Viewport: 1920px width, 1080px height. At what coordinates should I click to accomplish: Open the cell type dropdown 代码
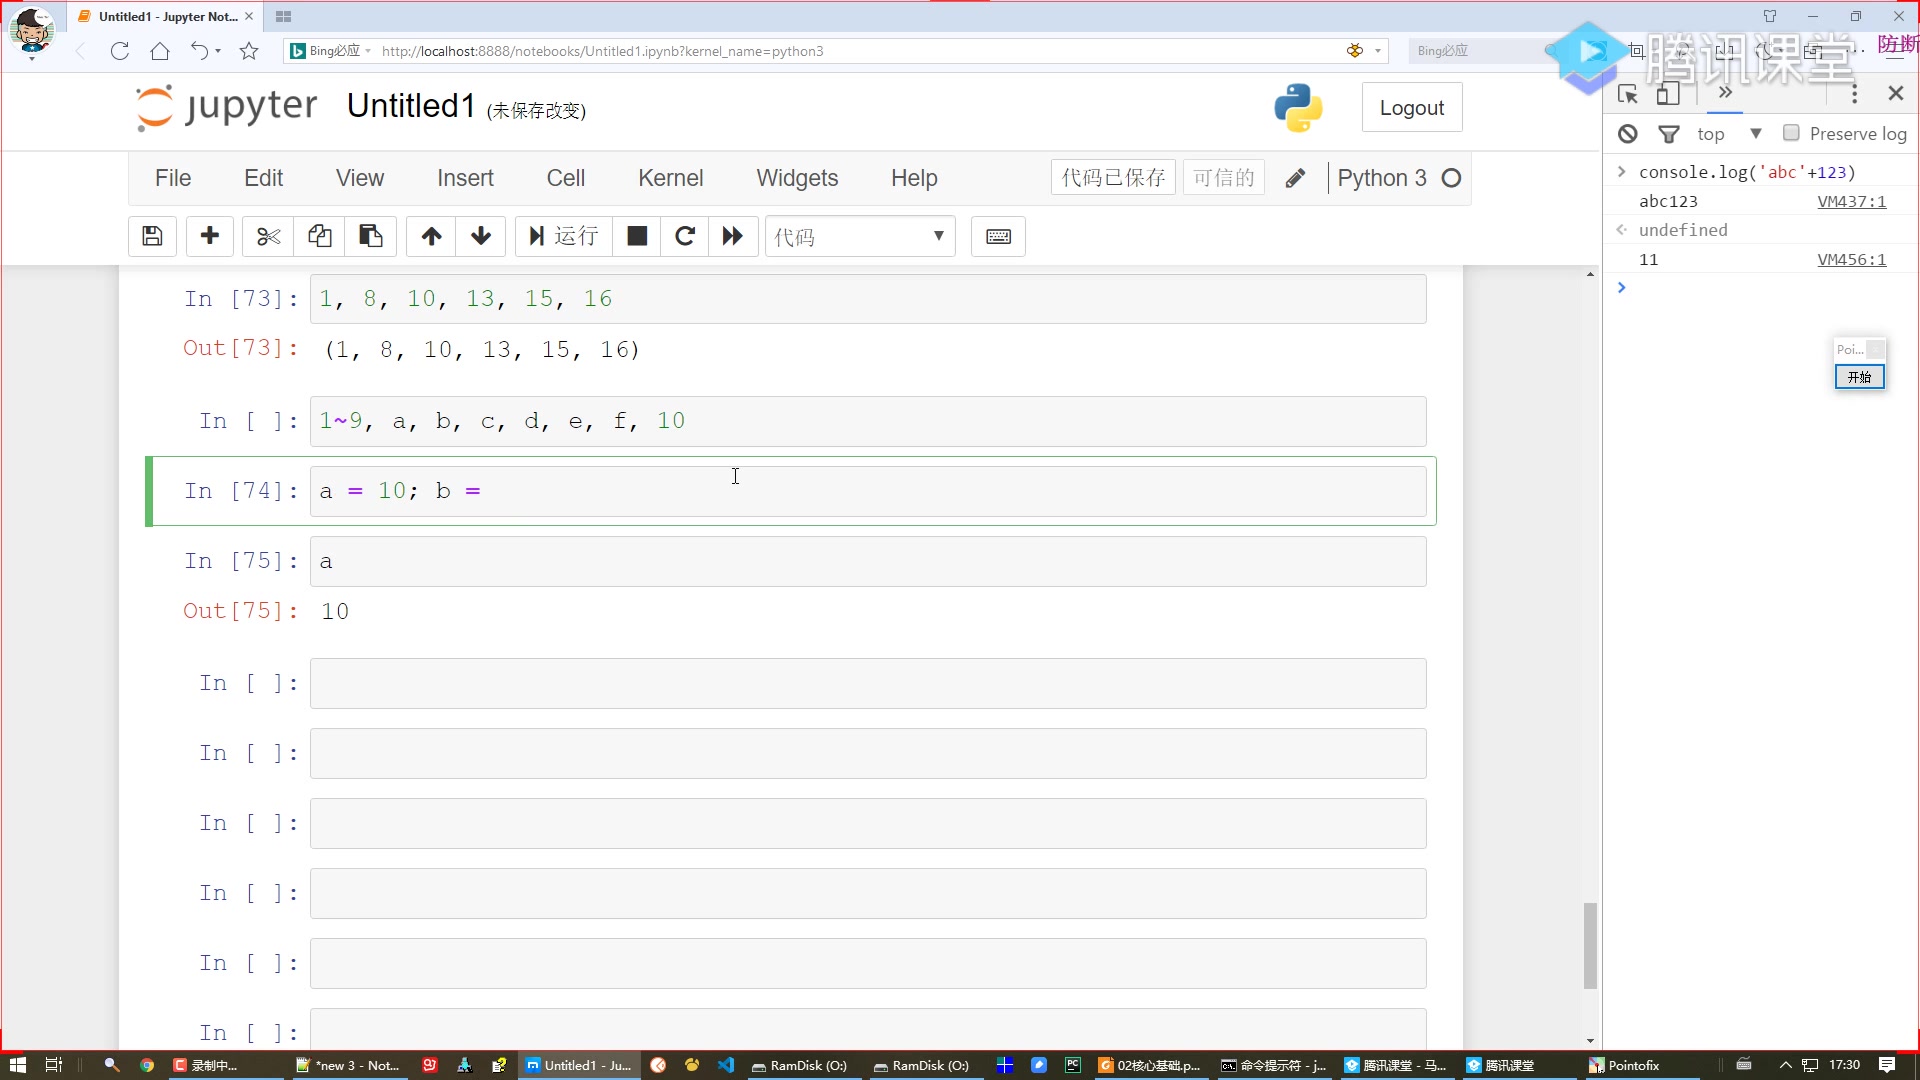860,236
